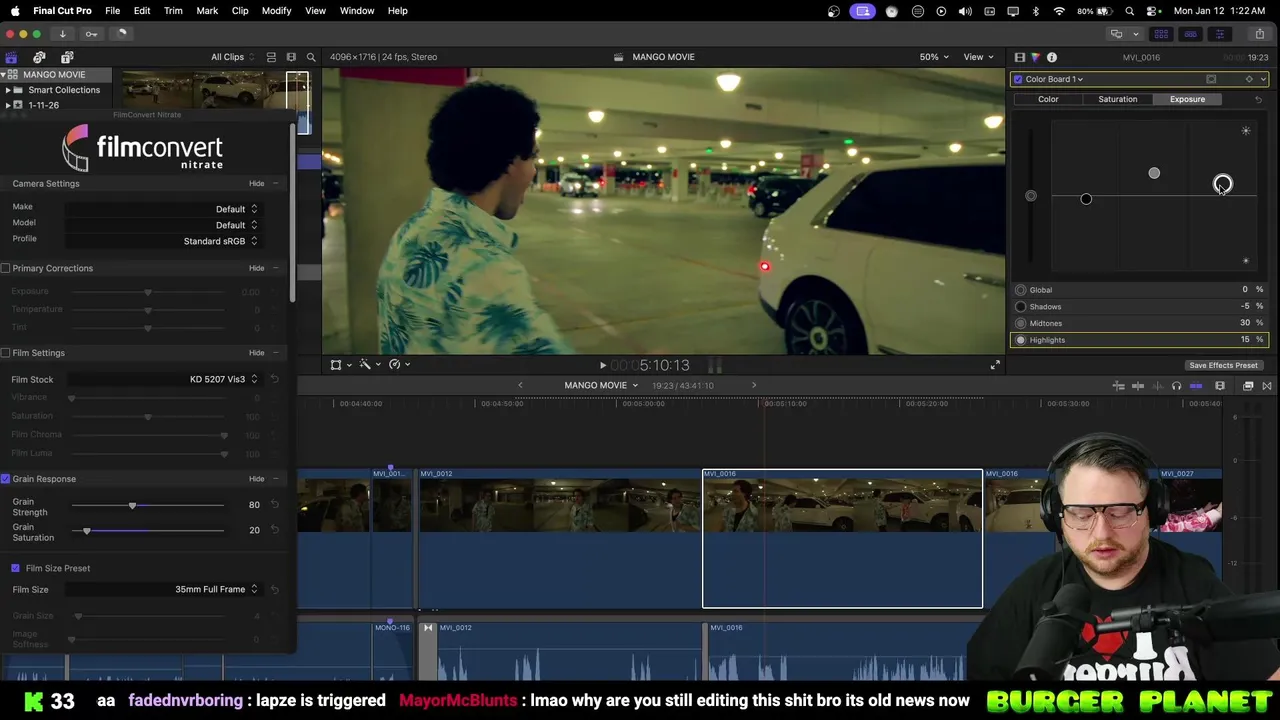Hide the Grain Response section

point(257,479)
